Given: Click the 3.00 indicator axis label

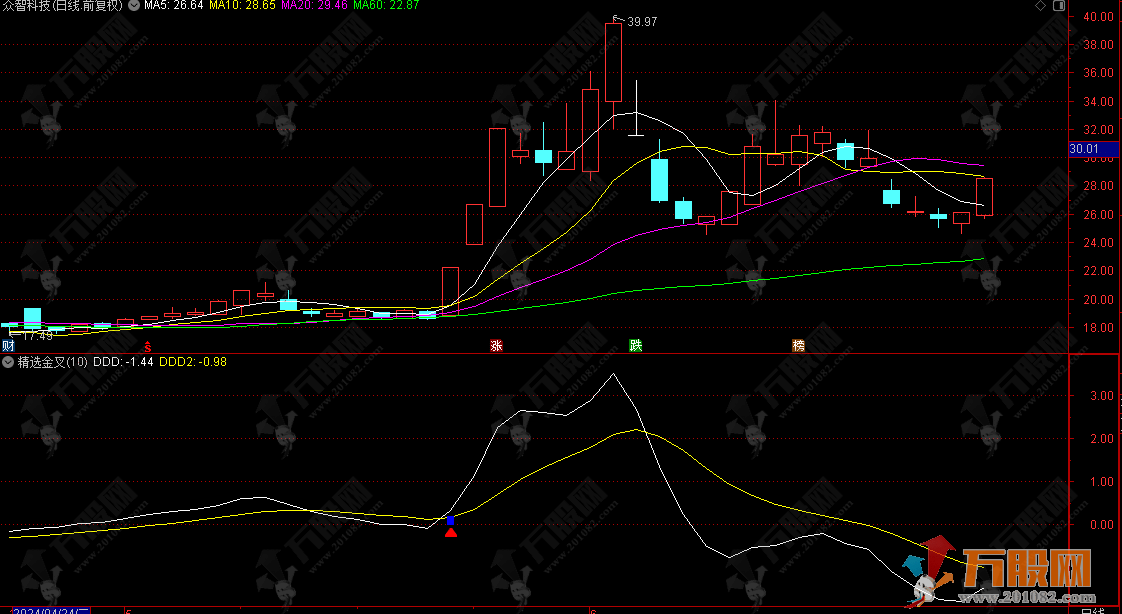Looking at the screenshot, I should (1101, 396).
